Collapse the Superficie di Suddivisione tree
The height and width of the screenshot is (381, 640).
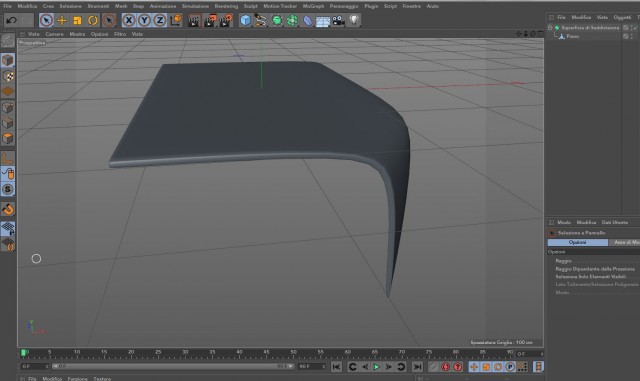tap(550, 27)
